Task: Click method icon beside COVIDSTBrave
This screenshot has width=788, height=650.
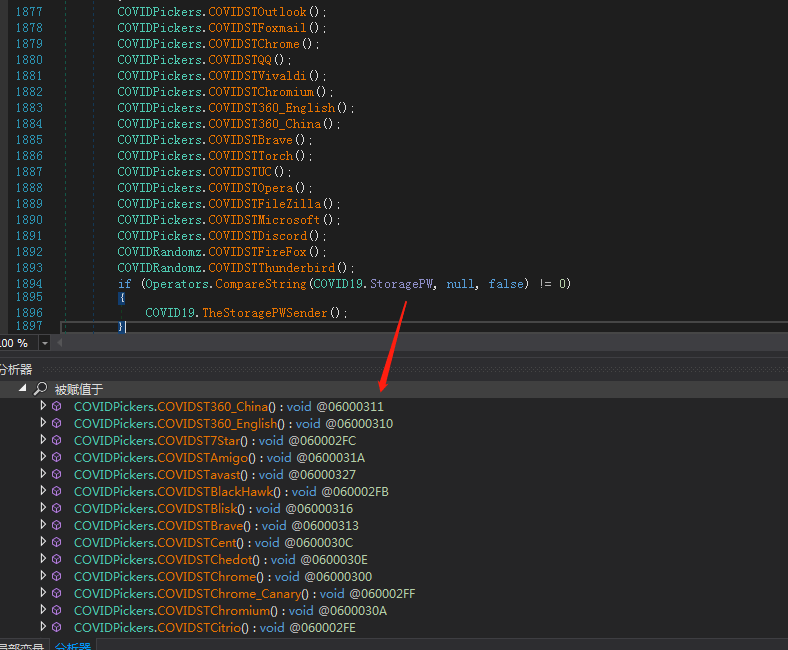Action: pos(57,525)
